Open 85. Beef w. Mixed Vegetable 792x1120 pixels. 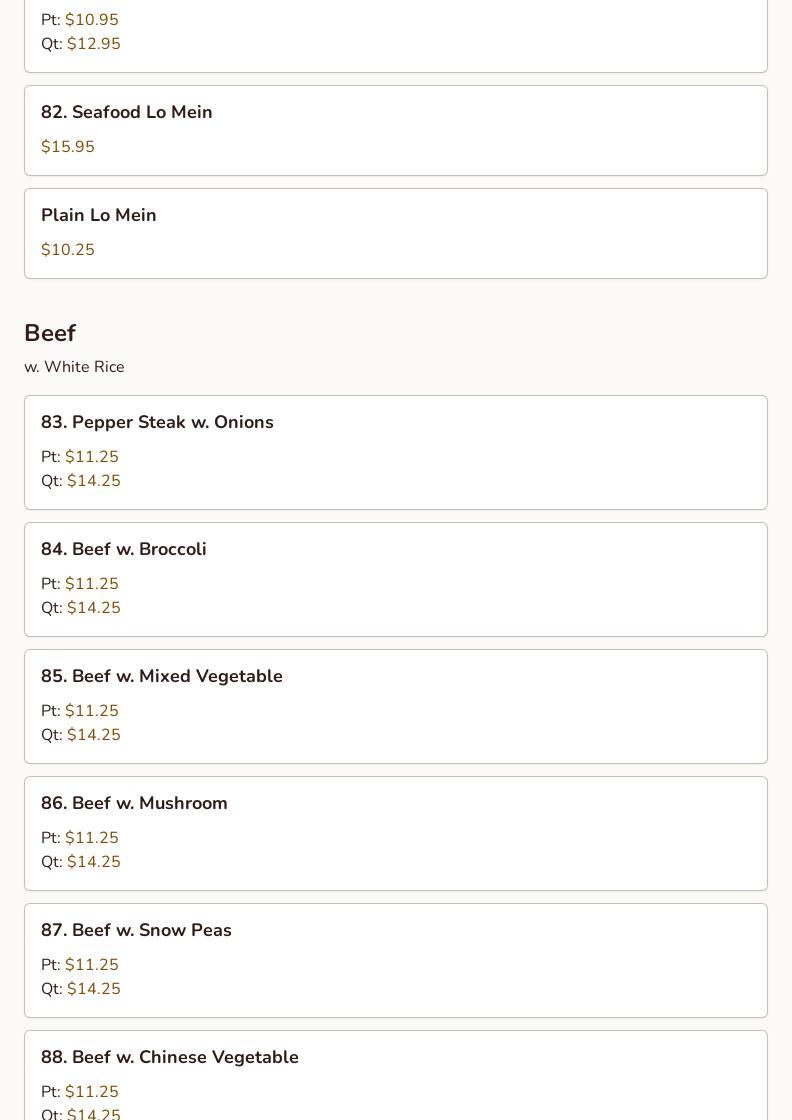[396, 706]
